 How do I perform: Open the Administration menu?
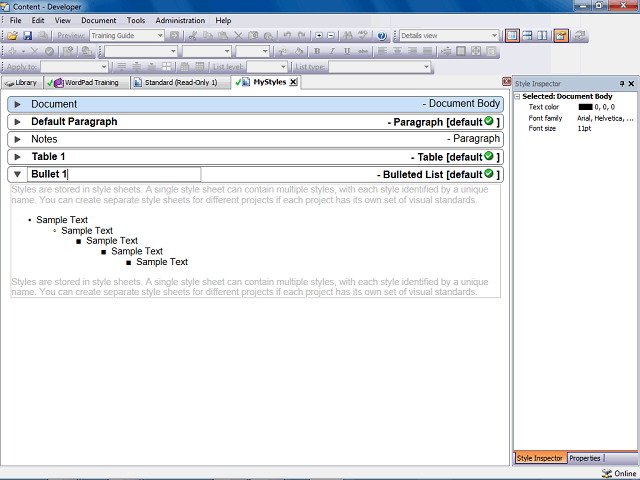(180, 20)
